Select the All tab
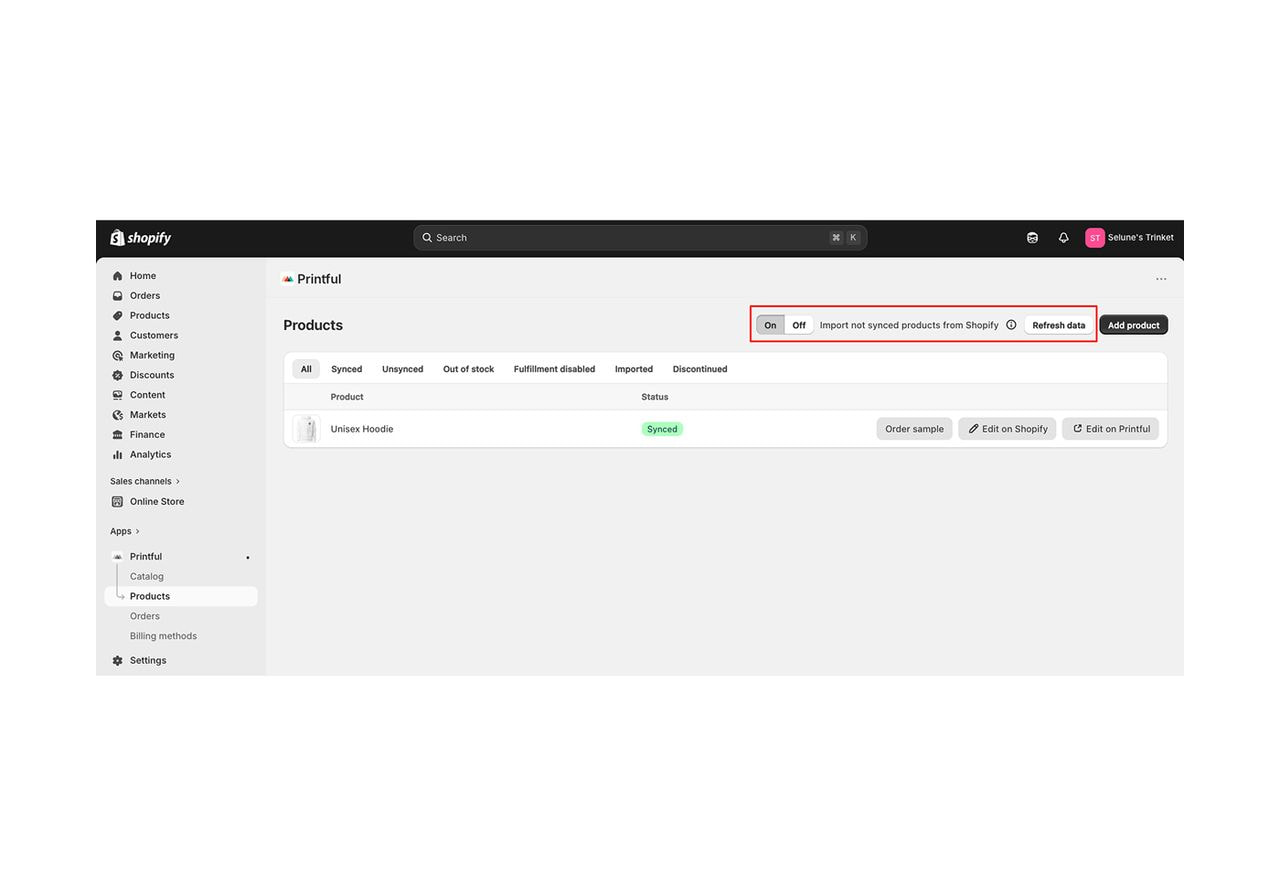The width and height of the screenshot is (1280, 896). (306, 369)
